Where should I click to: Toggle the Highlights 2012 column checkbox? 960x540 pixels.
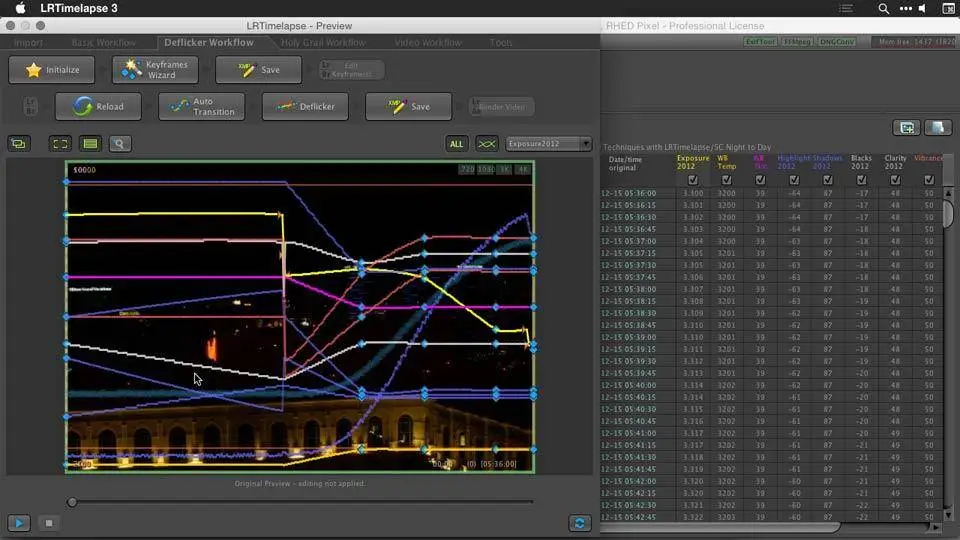click(794, 180)
